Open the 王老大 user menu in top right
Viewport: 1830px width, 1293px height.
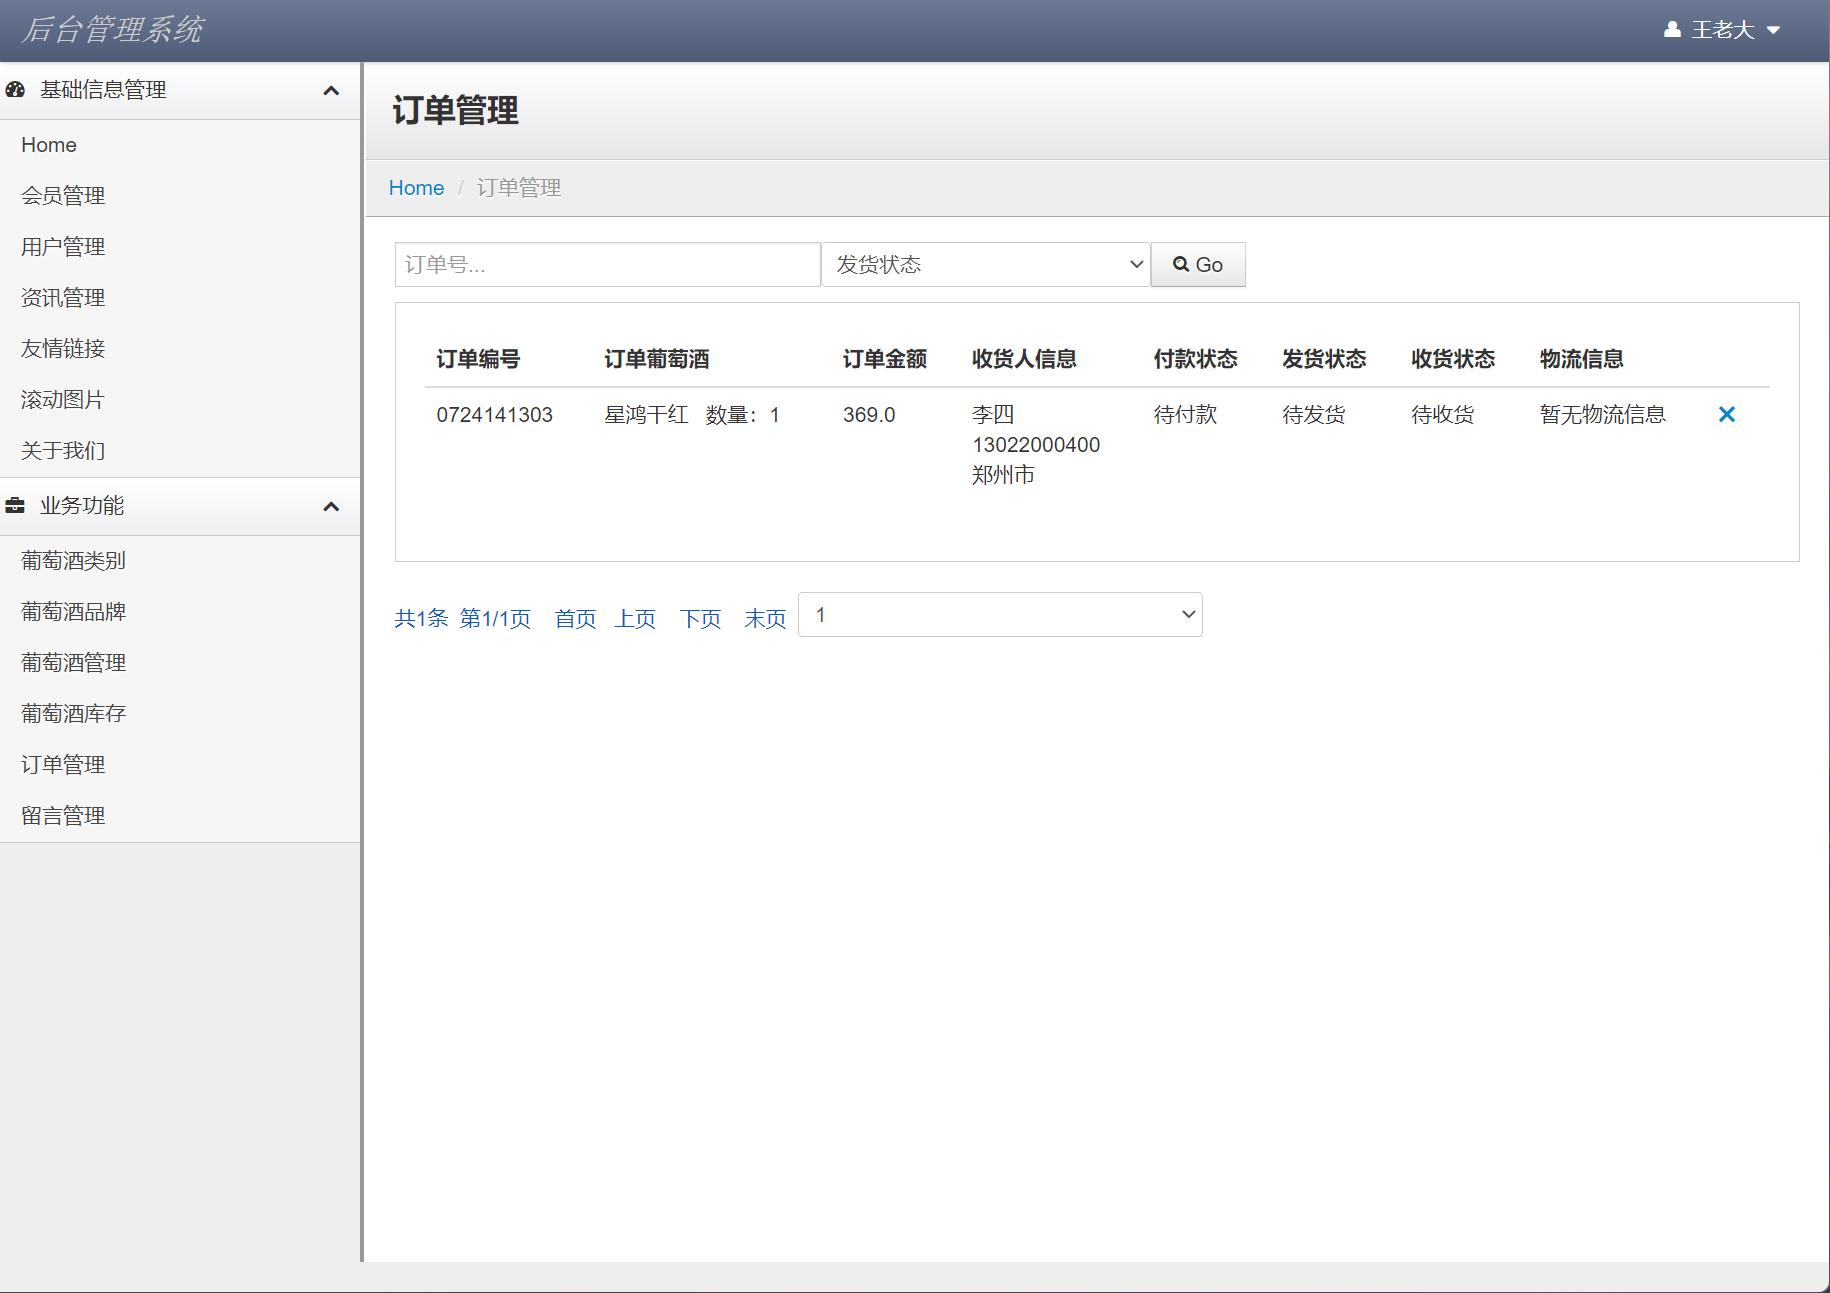tap(1723, 29)
